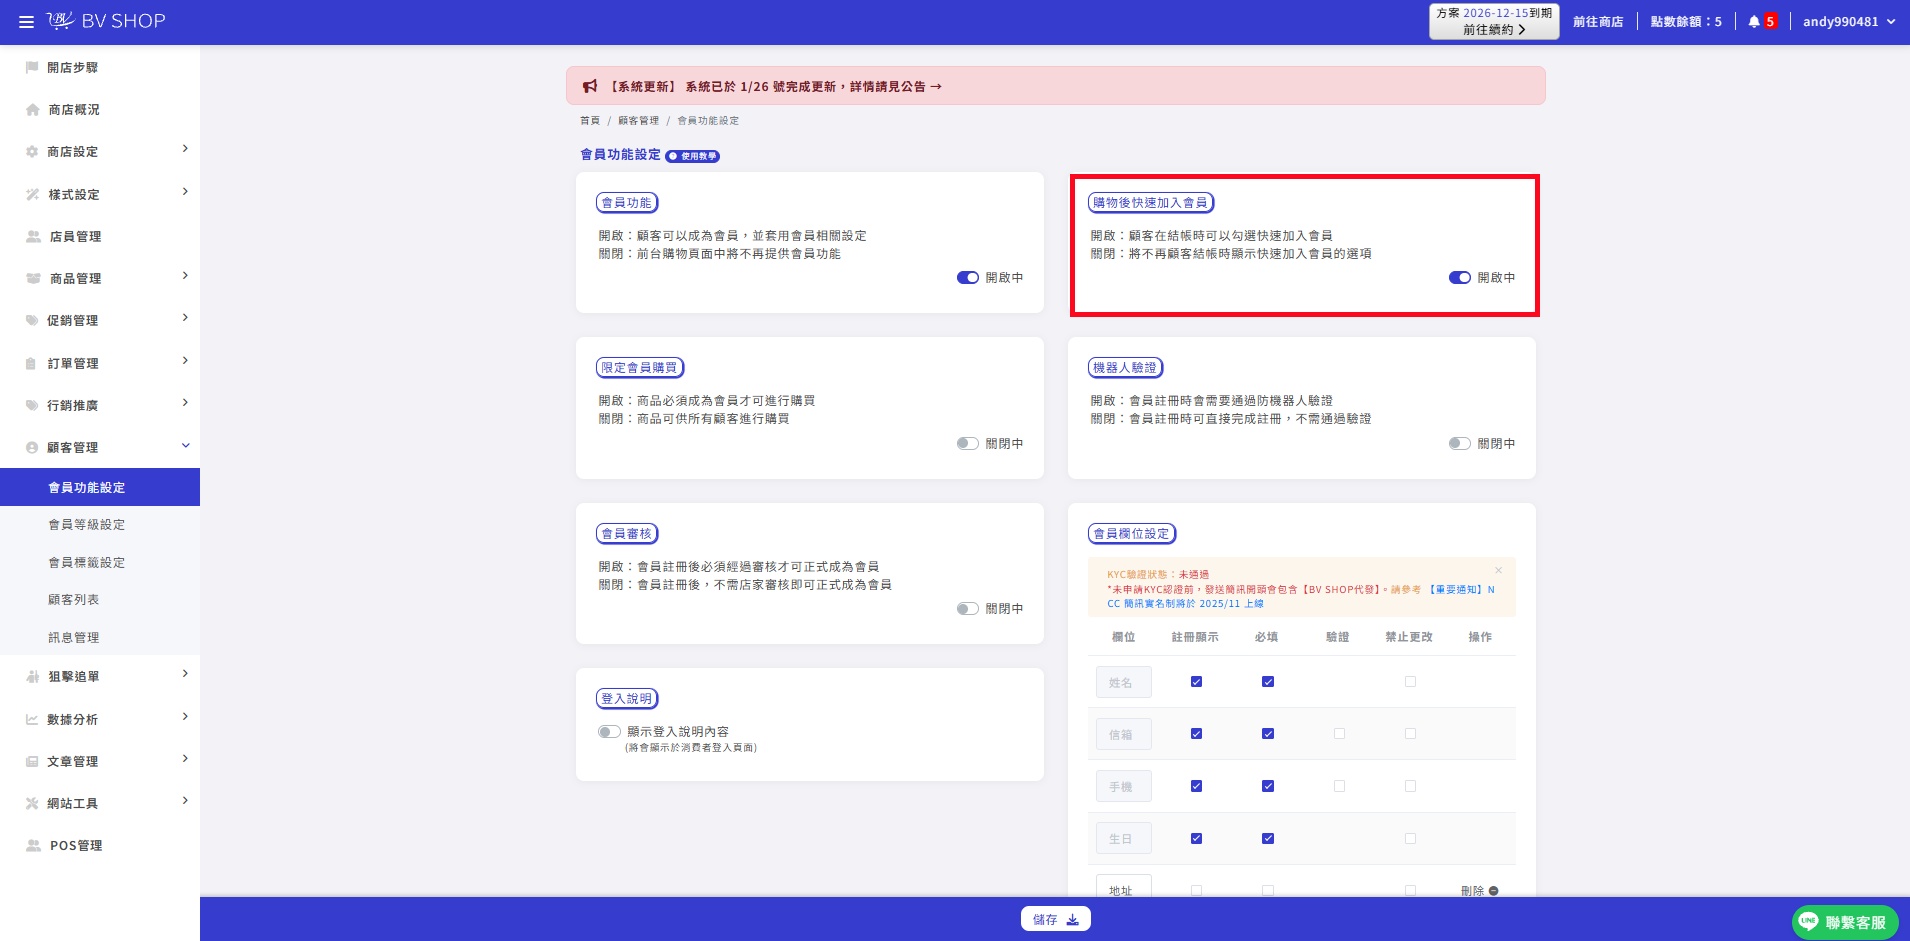Click 使用教學 tutorial badge

(x=693, y=156)
